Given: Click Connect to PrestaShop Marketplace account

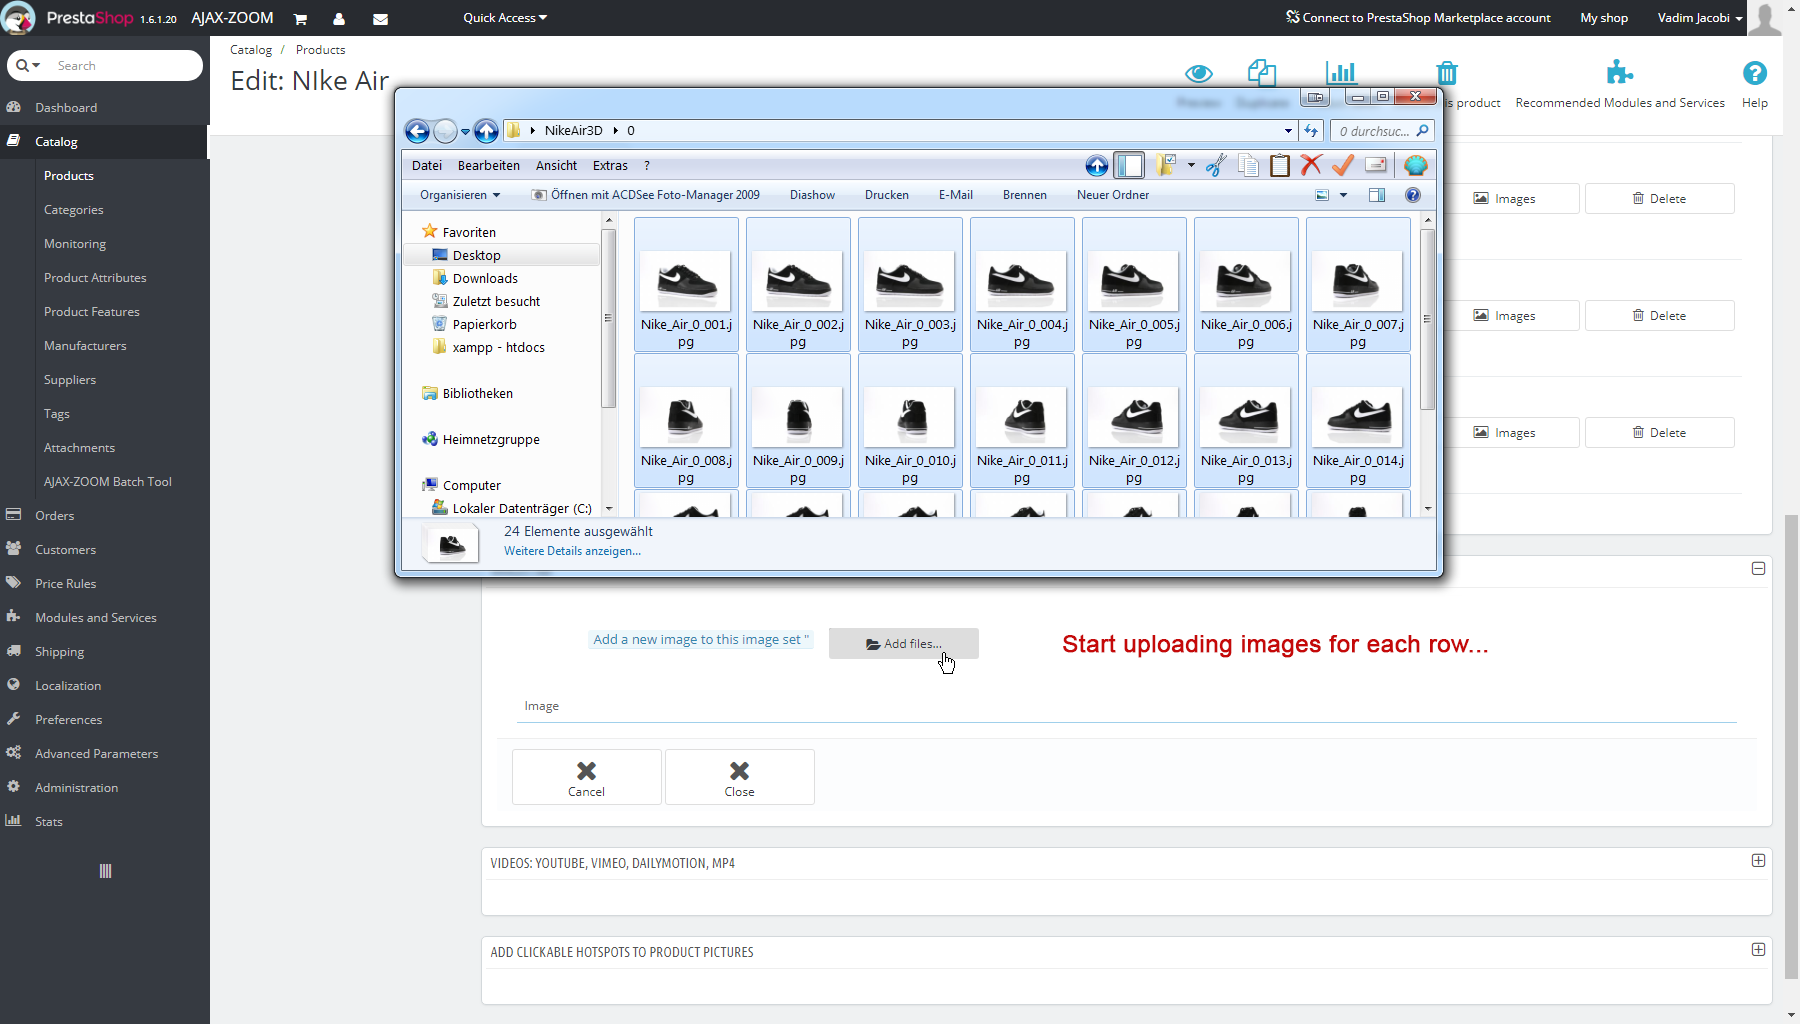Looking at the screenshot, I should [x=1418, y=18].
